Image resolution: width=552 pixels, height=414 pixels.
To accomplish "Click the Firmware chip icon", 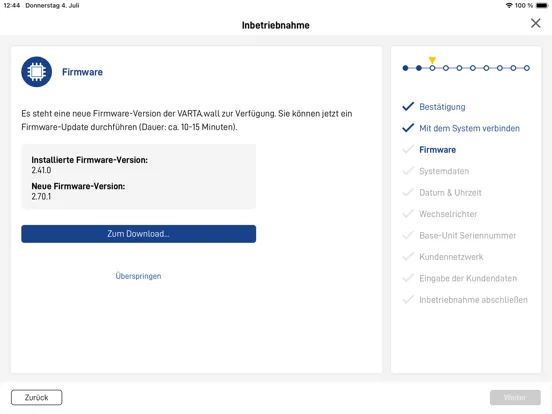I will point(37,72).
